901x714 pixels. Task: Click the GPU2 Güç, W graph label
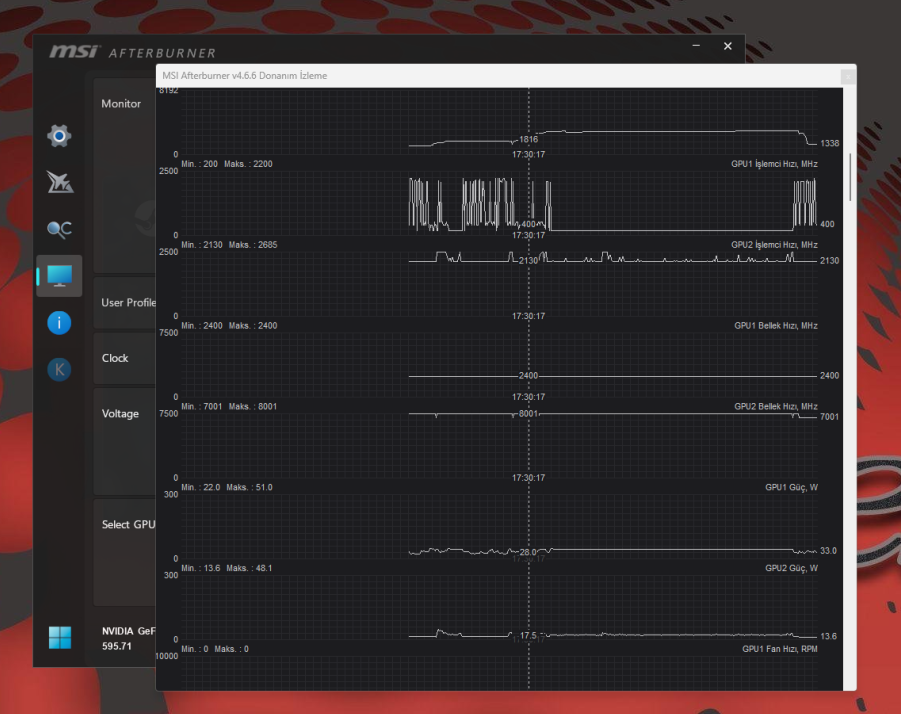(791, 568)
